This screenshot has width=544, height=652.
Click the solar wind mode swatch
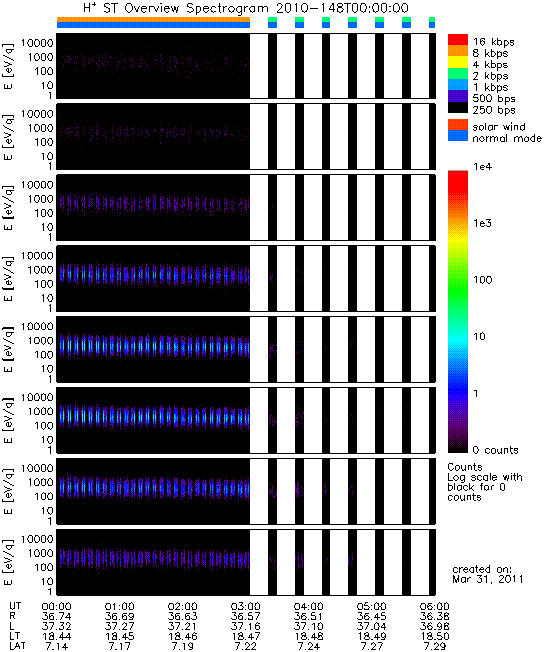(458, 125)
